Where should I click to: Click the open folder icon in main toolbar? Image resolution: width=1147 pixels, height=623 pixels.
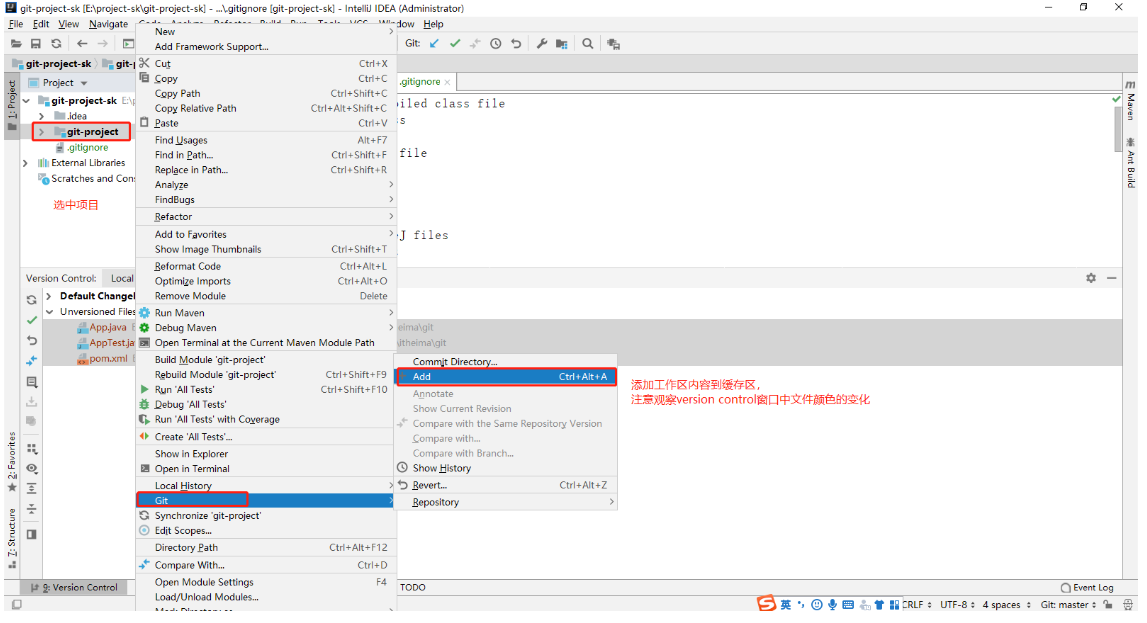pos(16,44)
